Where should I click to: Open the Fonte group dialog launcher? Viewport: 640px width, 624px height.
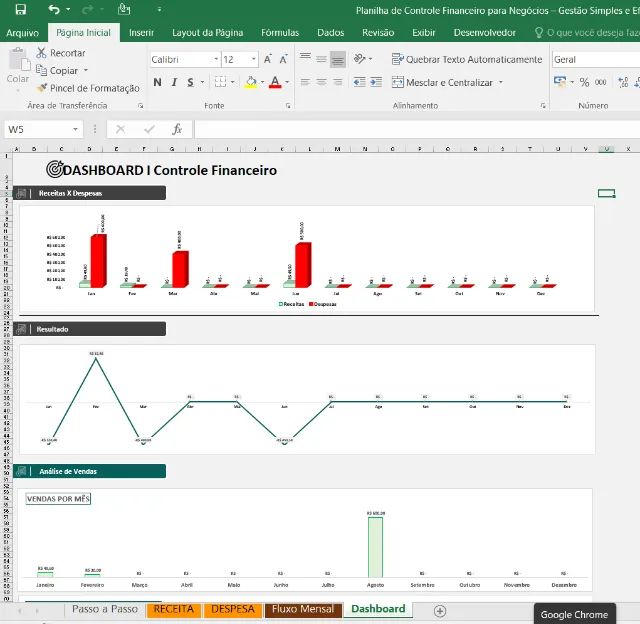point(288,106)
